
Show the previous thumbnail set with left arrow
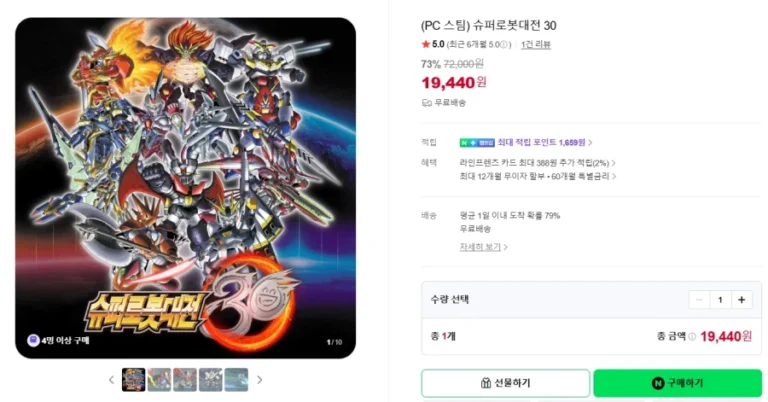(x=111, y=380)
